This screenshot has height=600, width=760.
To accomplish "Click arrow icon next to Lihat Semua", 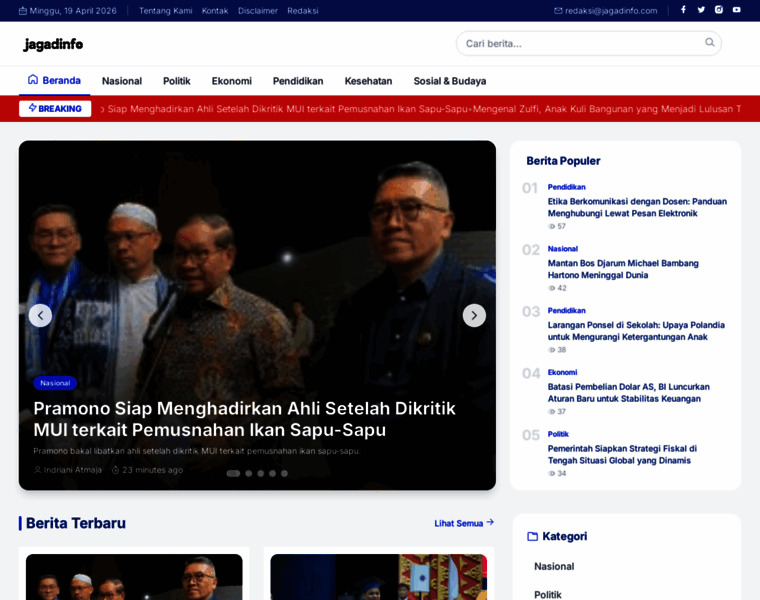I will click(490, 522).
